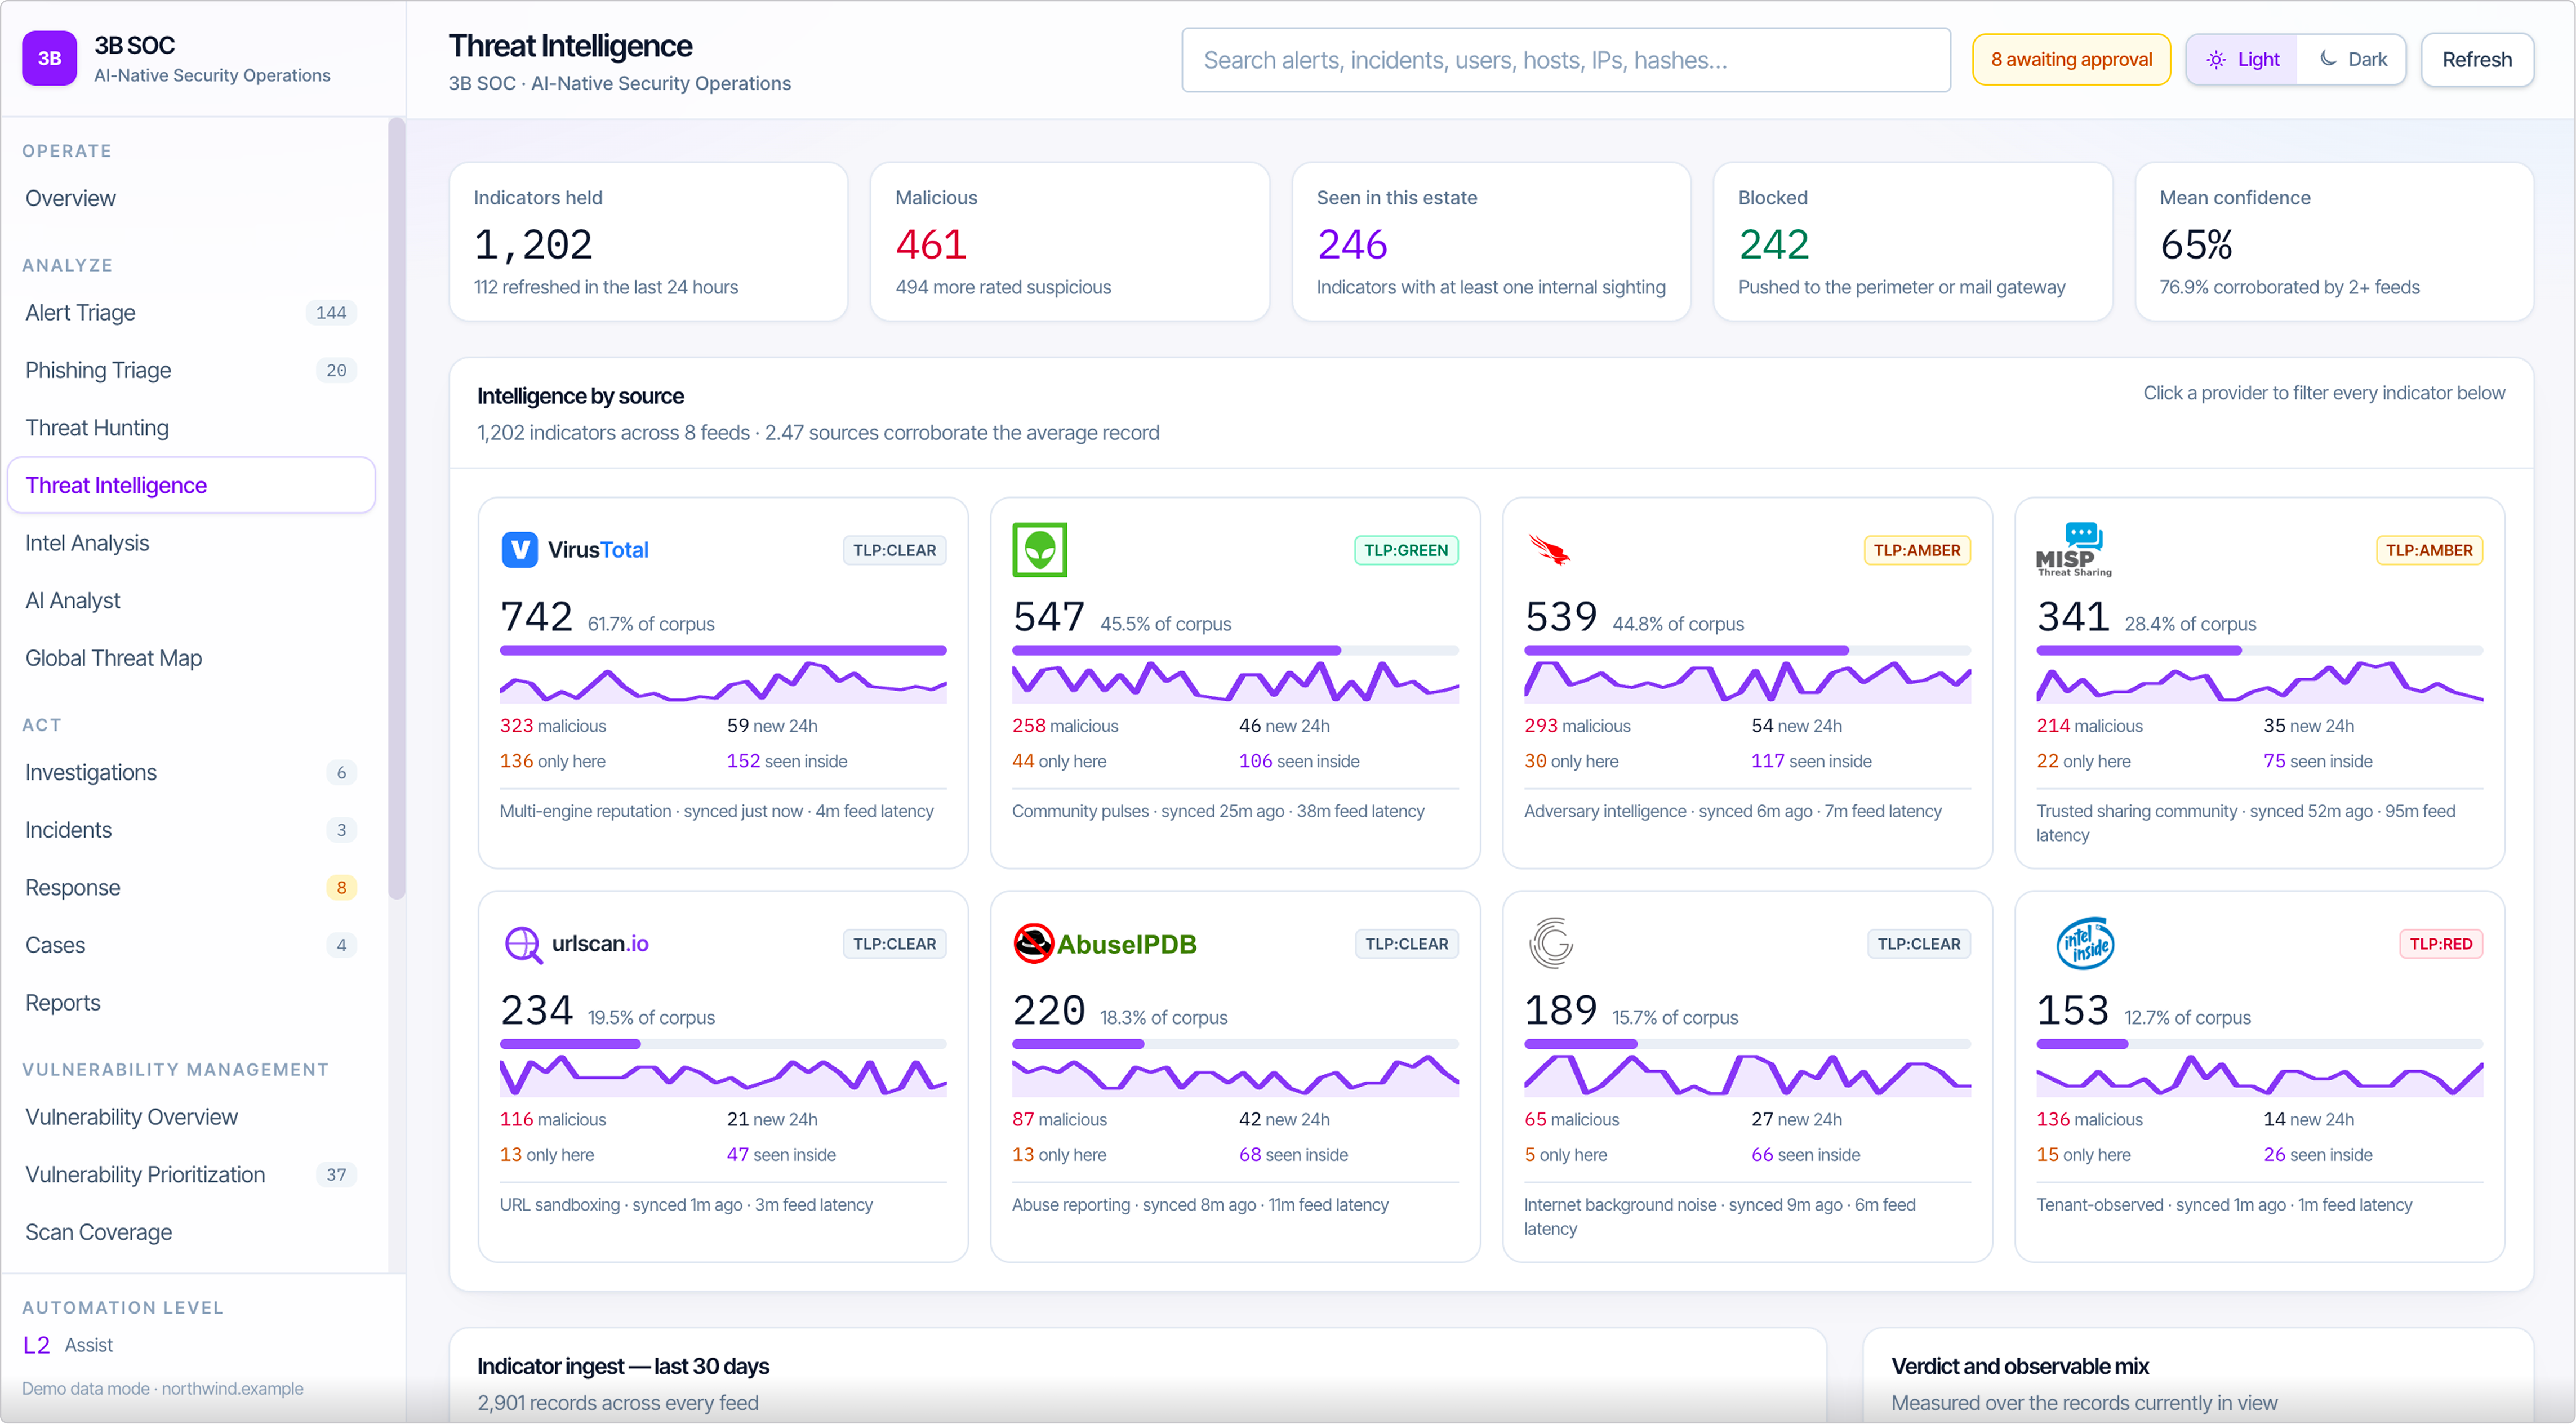Click the sidebar vertical scrollbar
The height and width of the screenshot is (1424, 2576).
(x=396, y=510)
